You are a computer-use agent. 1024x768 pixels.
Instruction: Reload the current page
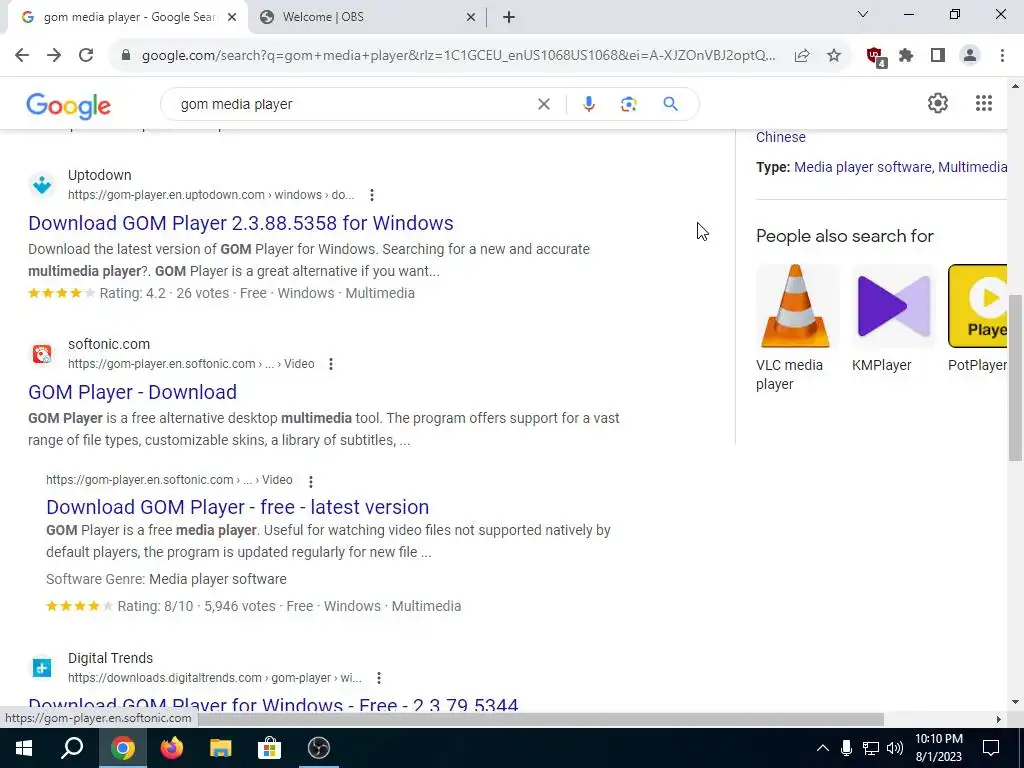[86, 56]
